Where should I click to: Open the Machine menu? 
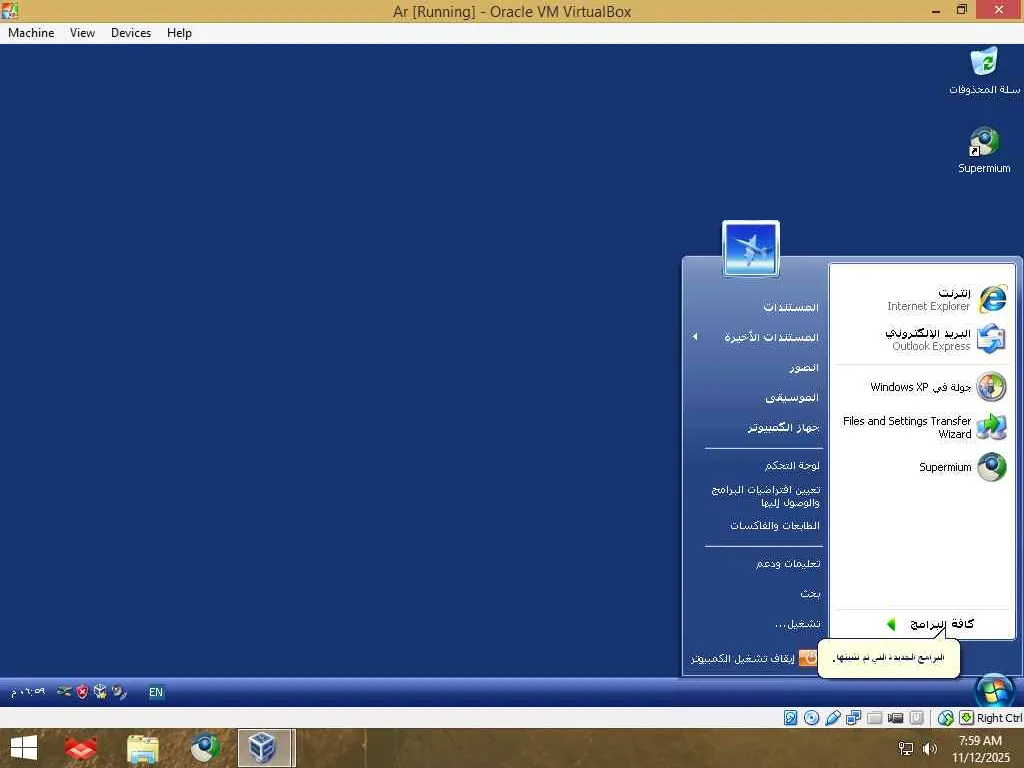click(x=31, y=33)
